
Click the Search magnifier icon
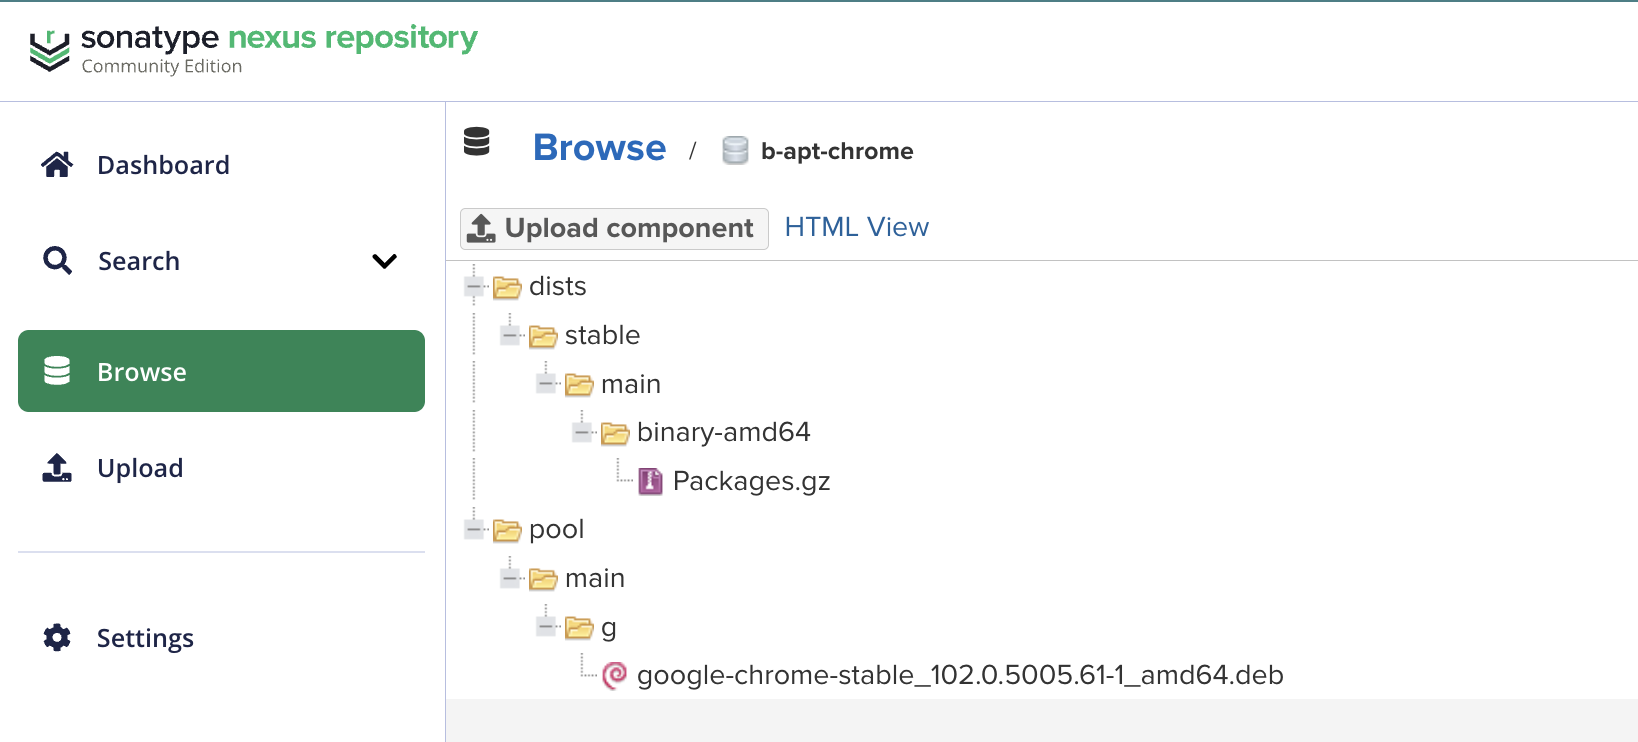pyautogui.click(x=57, y=261)
